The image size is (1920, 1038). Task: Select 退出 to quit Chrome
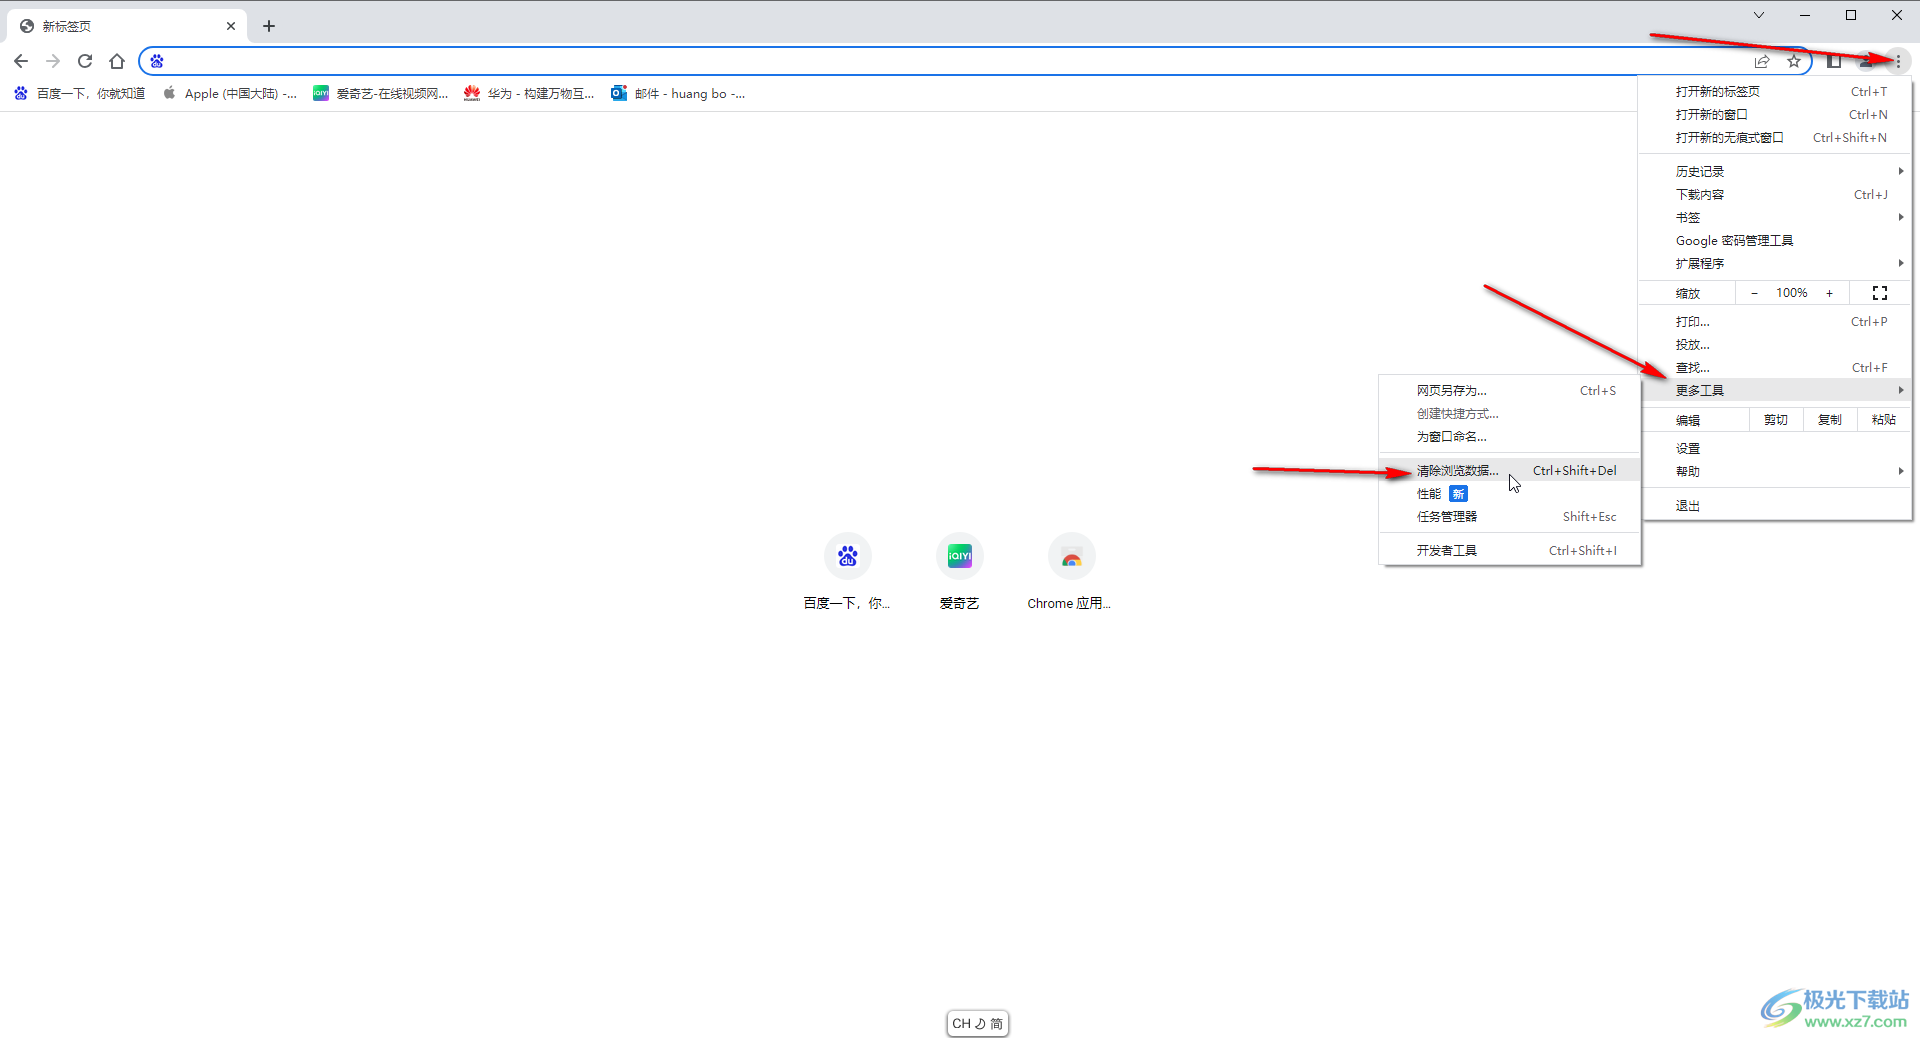tap(1775, 505)
